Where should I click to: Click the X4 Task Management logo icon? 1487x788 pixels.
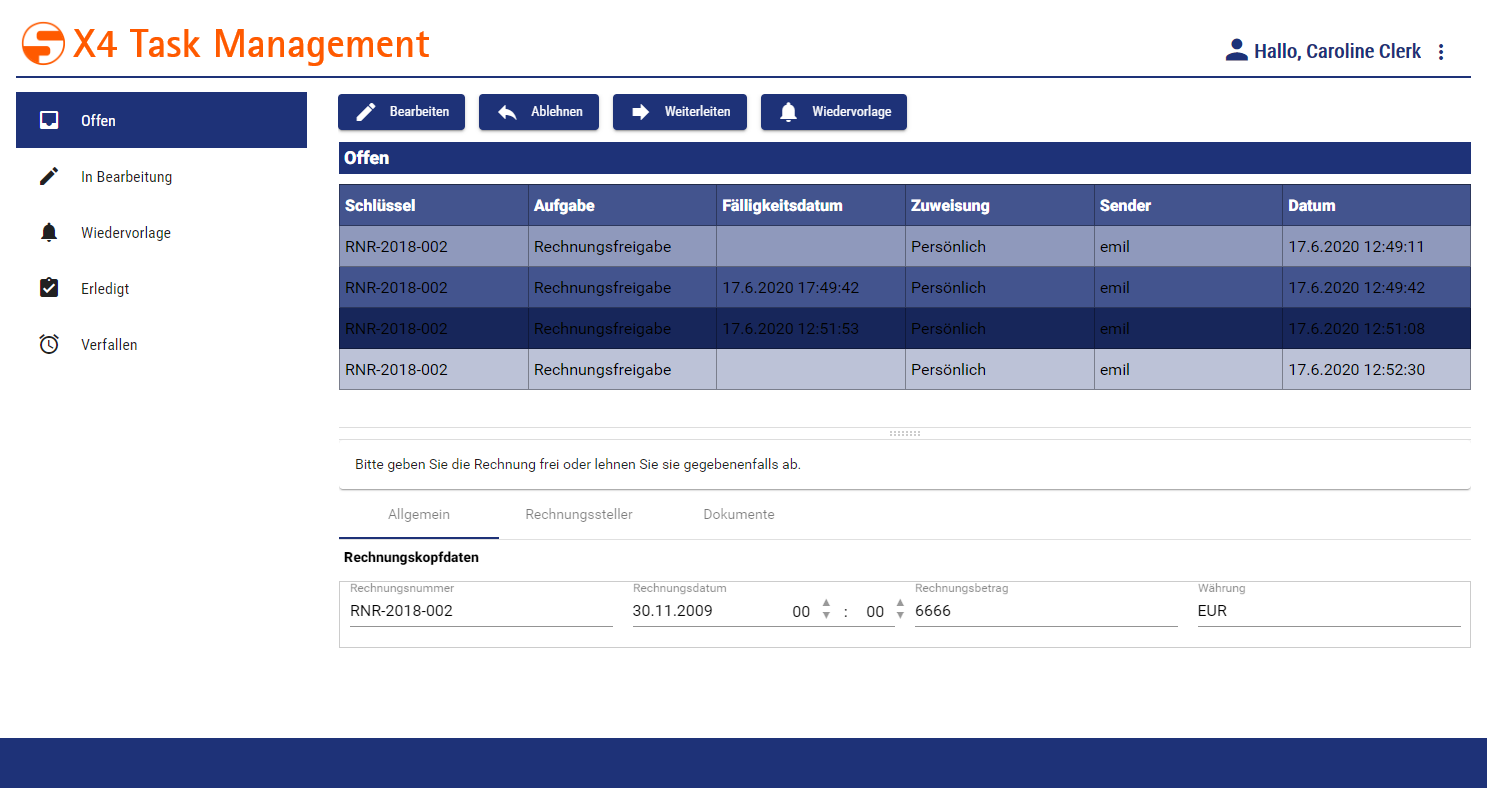click(x=43, y=45)
